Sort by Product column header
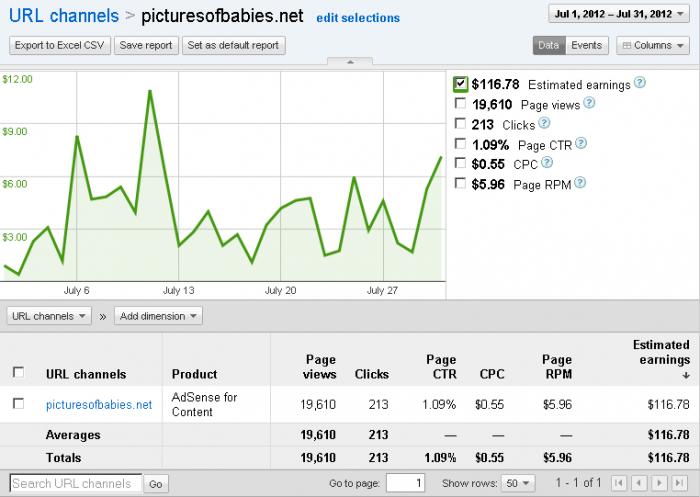The height and width of the screenshot is (497, 700). click(194, 374)
